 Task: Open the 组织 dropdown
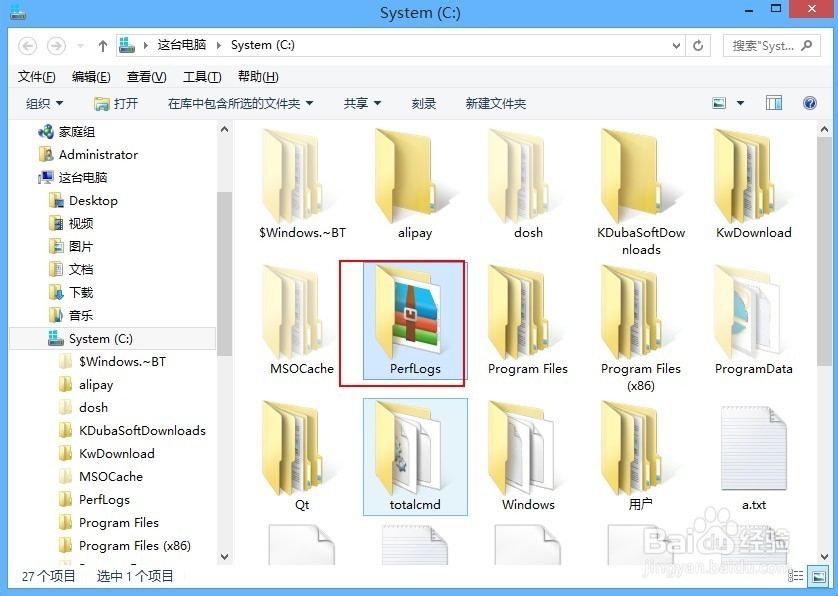coord(44,103)
